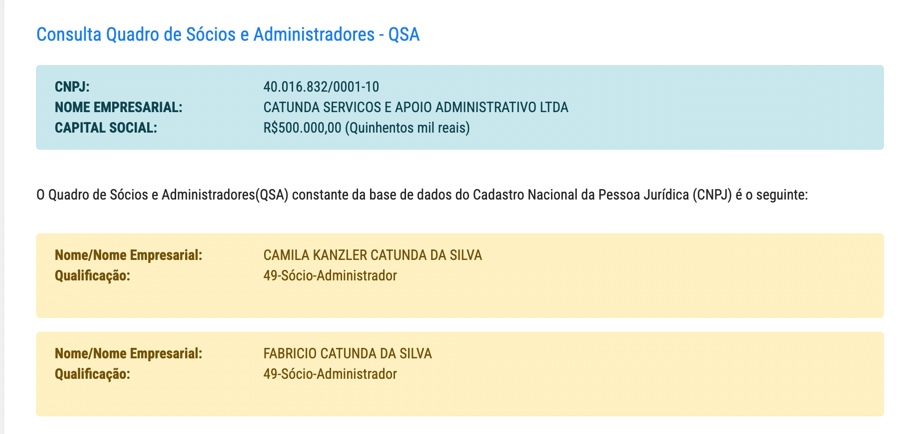Click Camila's 49-Sócio-Administrador qualification value
Viewport: 909px width, 434px height.
coord(330,276)
